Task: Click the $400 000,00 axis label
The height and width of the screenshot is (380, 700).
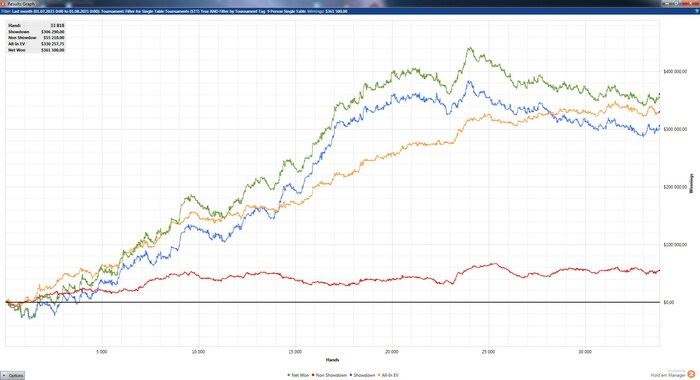Action: [x=675, y=71]
